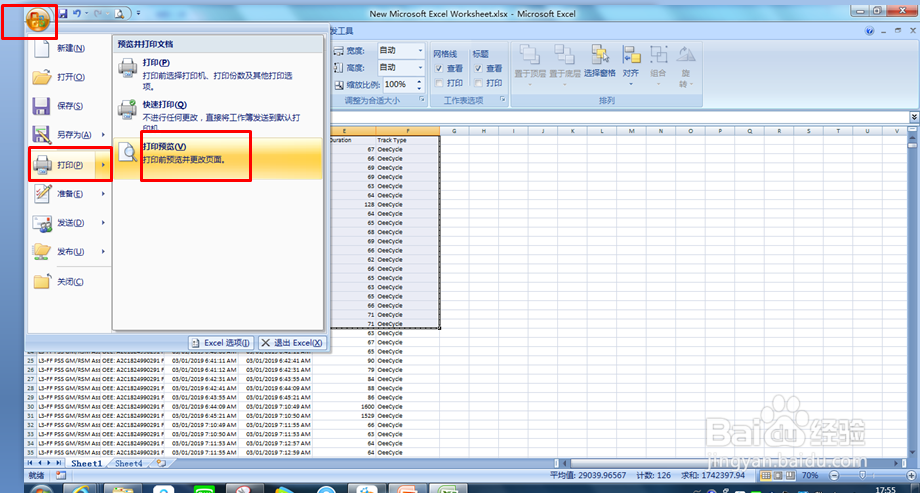Click the 退出 Excel button

pos(292,343)
